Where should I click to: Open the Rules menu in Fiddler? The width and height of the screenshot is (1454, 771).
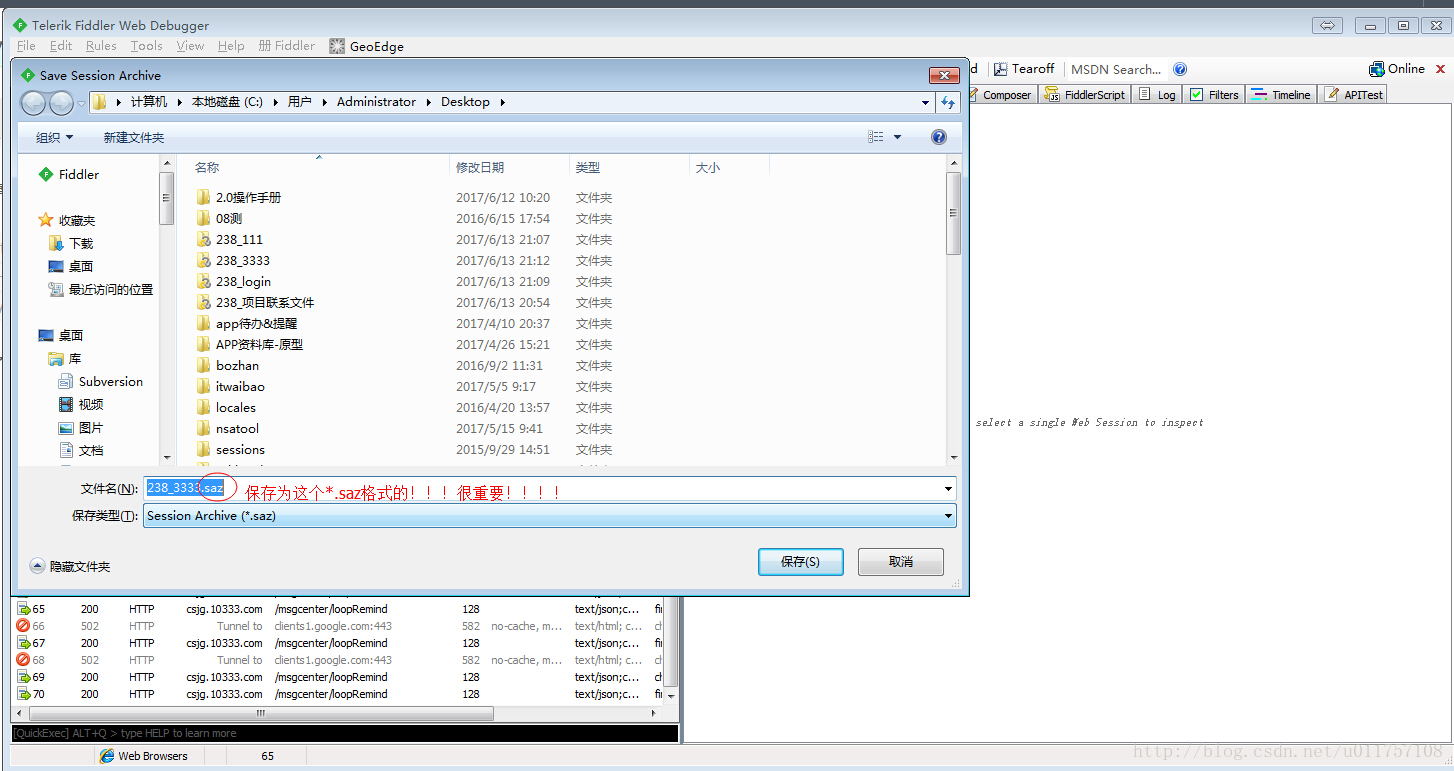pos(101,46)
